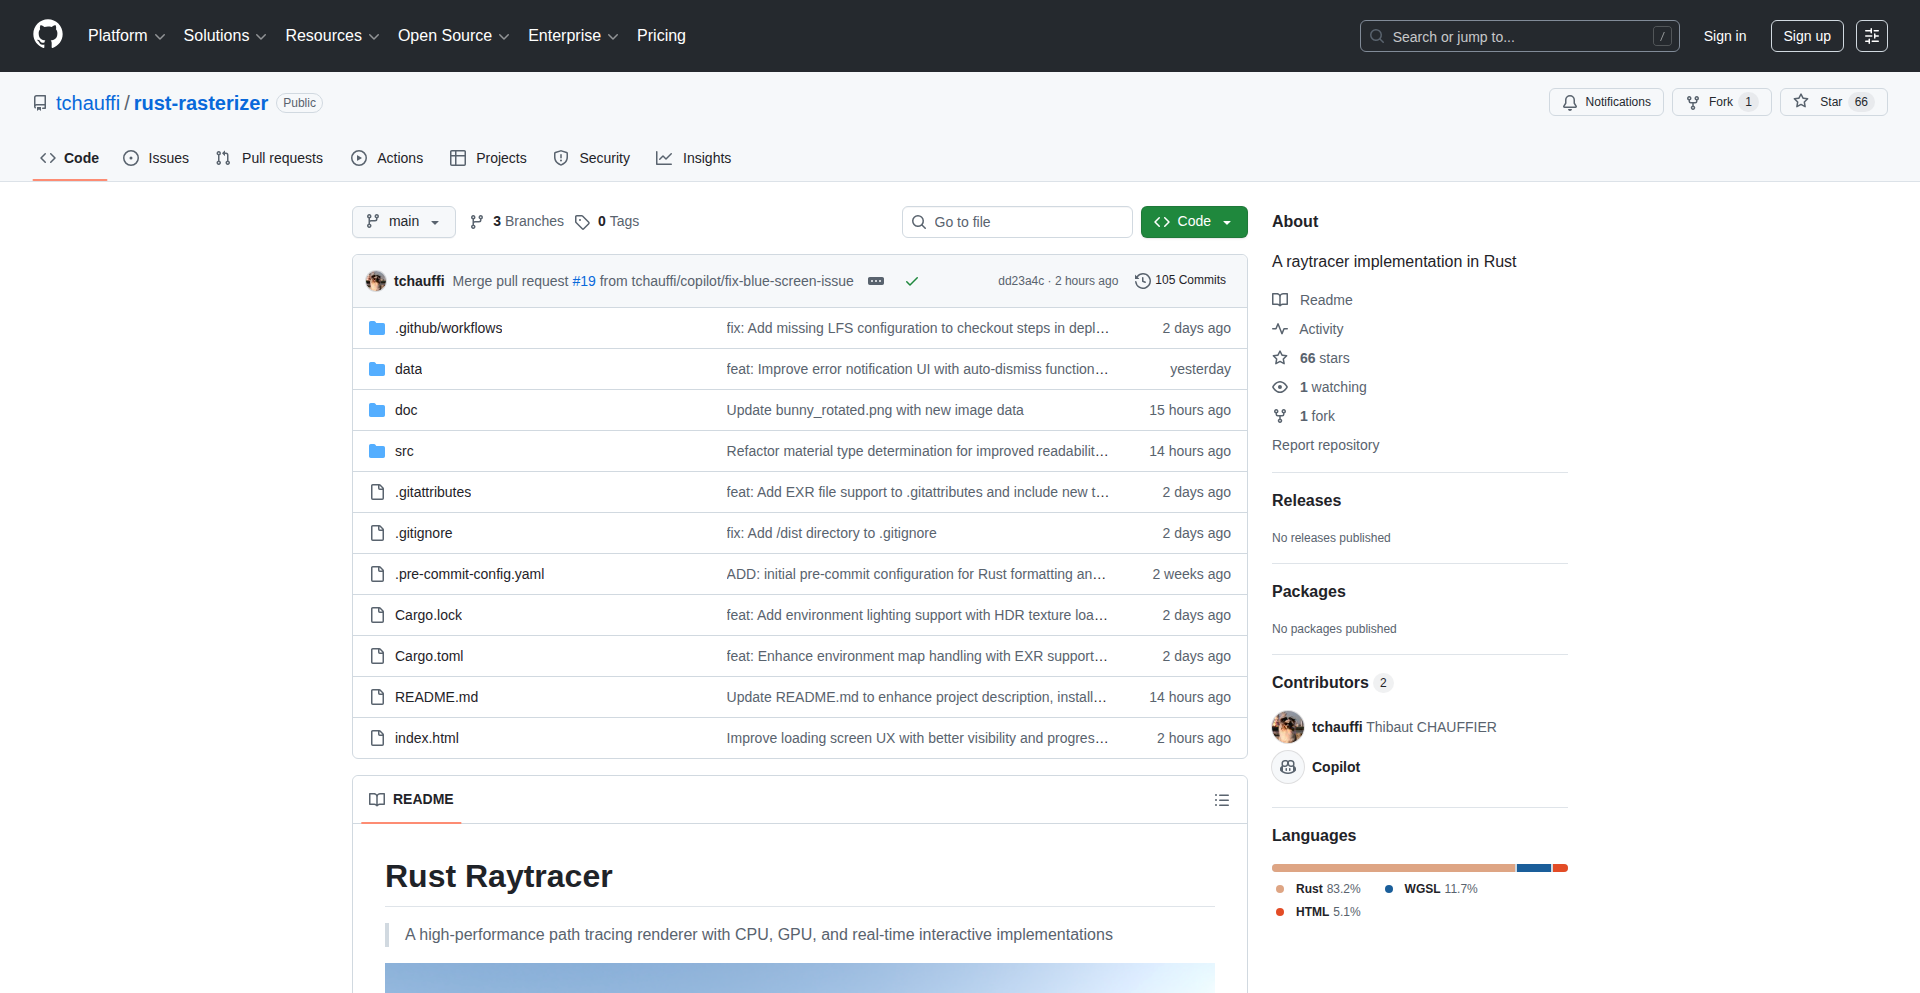The width and height of the screenshot is (1920, 993).
Task: Open the README outline icon
Action: 1221,800
